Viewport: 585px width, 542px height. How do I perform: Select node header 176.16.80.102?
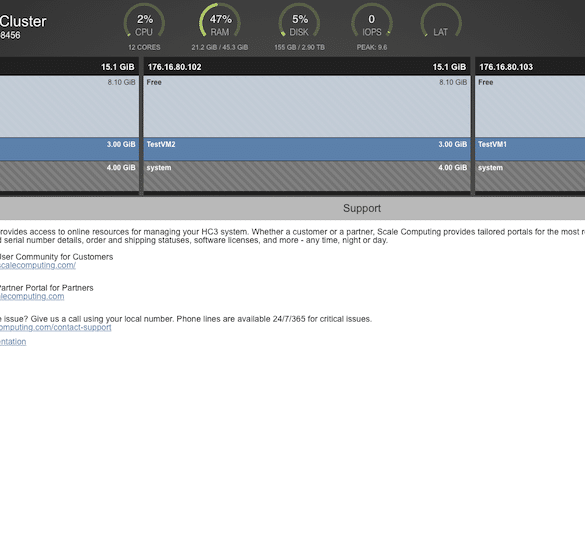(x=307, y=67)
